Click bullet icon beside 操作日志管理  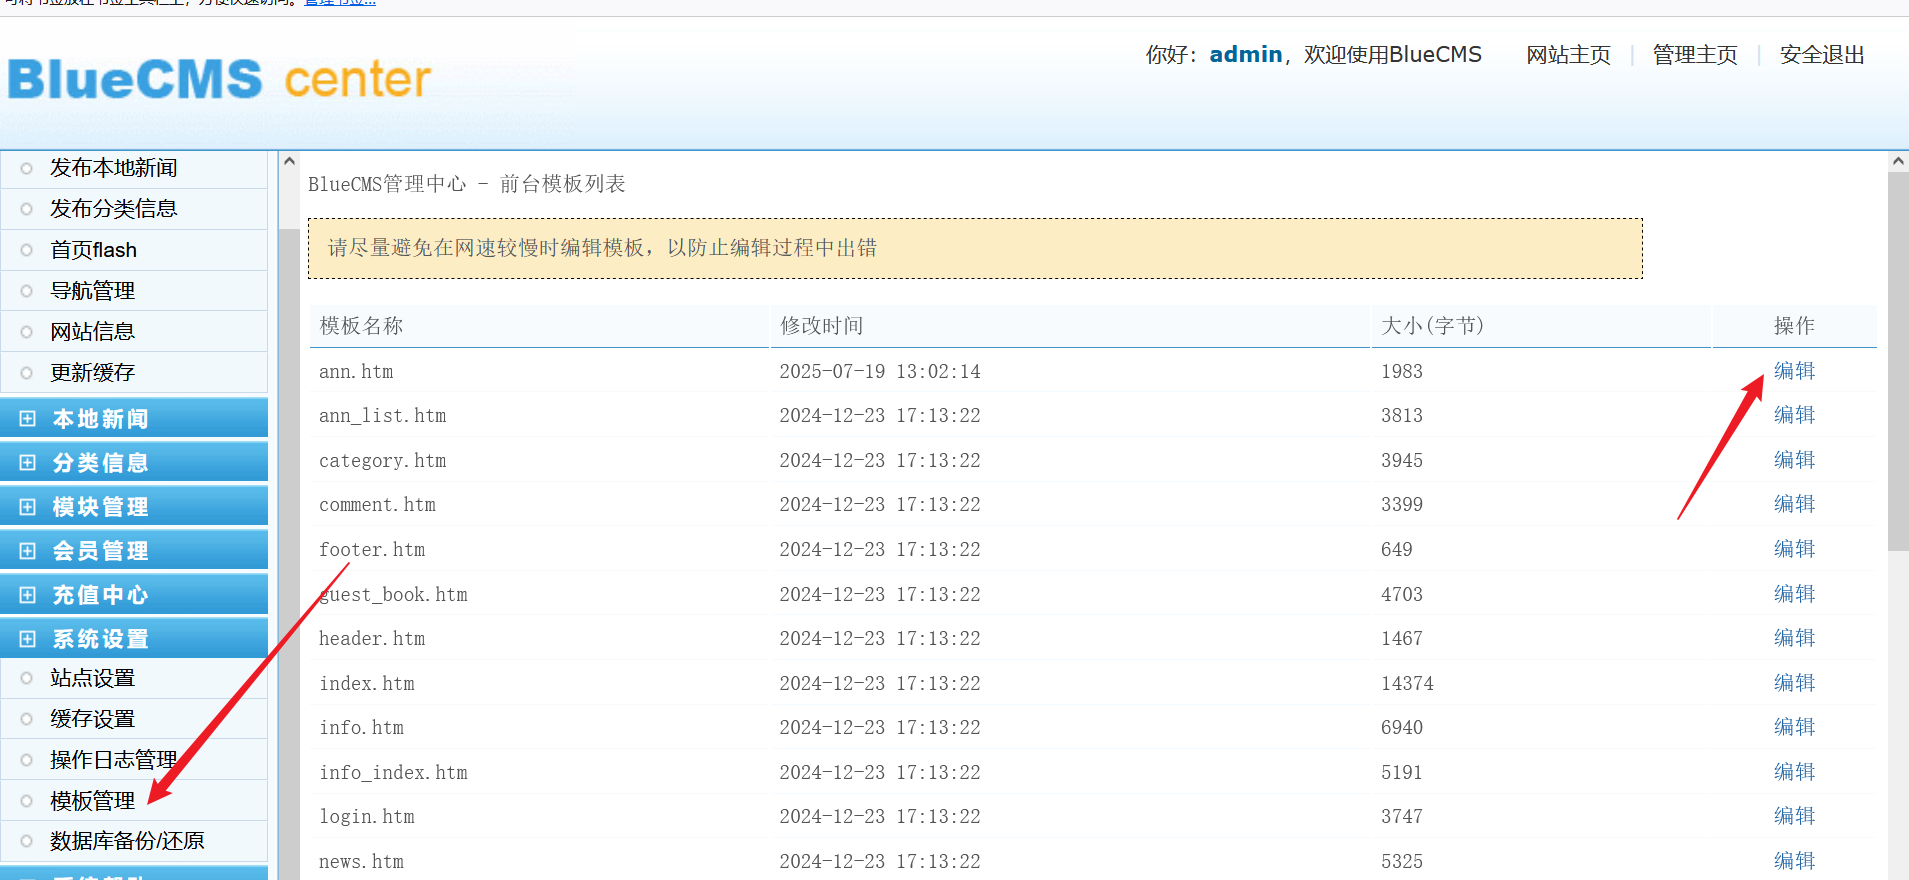pos(27,760)
